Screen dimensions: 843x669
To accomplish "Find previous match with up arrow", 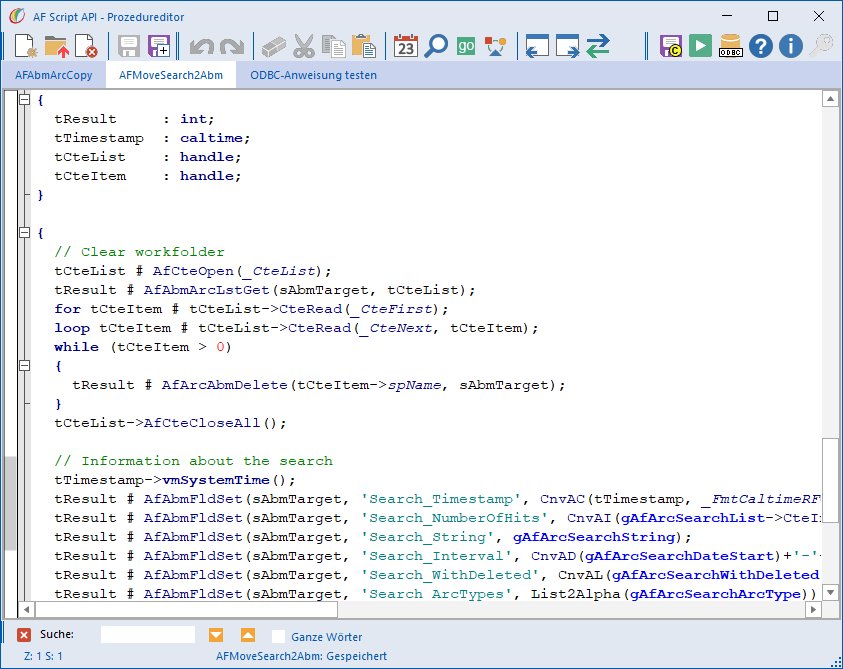I will (248, 635).
